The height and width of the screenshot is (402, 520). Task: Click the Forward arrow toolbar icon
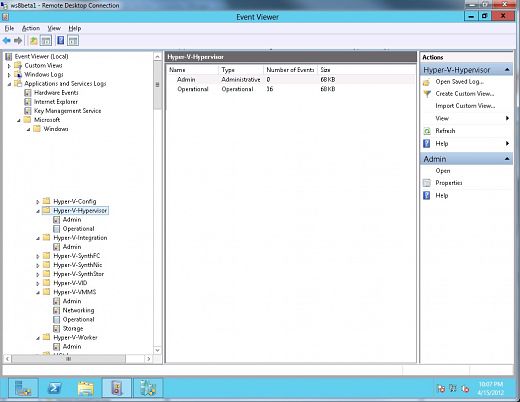[x=18, y=41]
